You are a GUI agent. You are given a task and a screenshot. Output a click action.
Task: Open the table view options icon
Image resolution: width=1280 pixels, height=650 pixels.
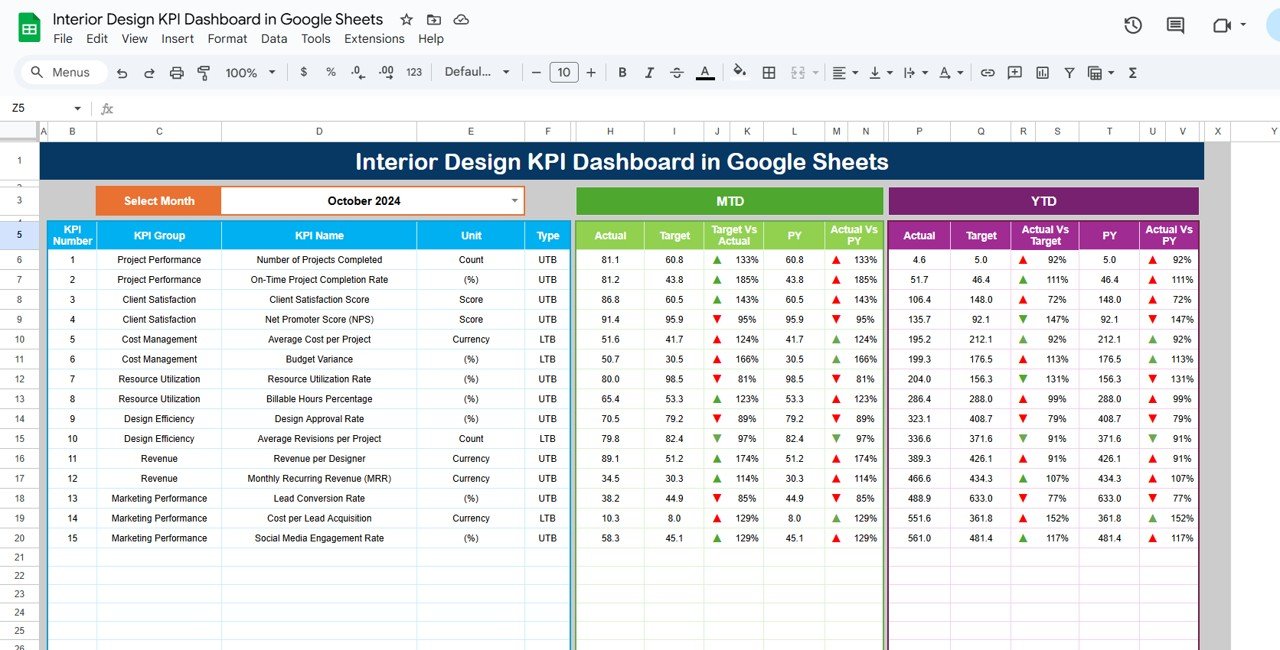click(x=1100, y=73)
